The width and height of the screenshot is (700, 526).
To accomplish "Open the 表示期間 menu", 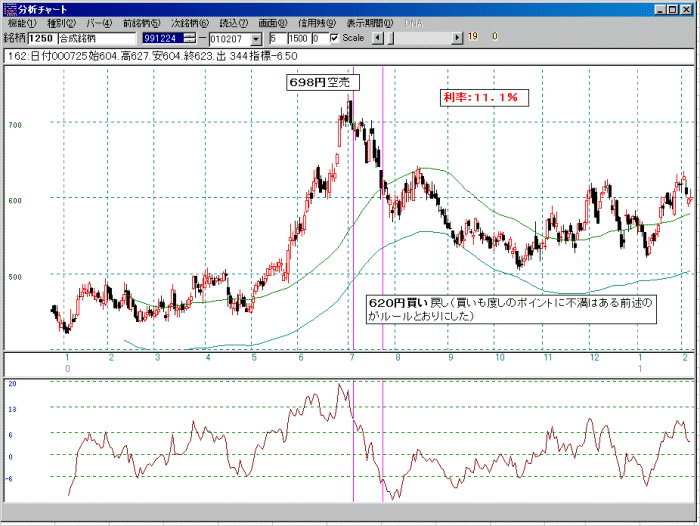I will 365,22.
